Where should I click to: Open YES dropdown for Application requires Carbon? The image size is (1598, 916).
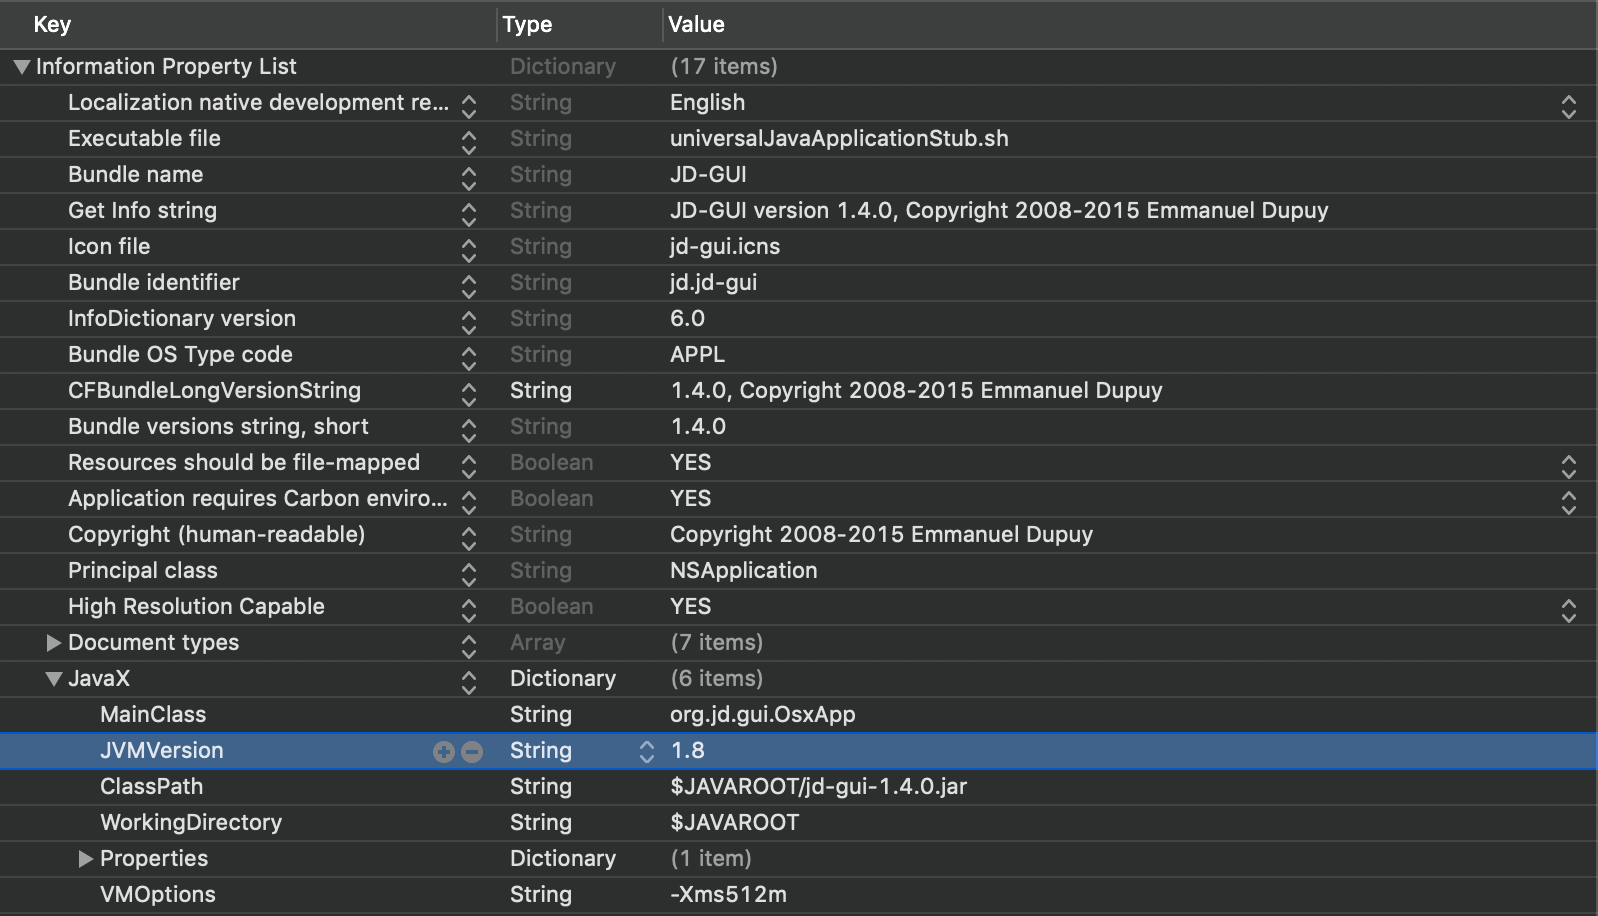point(1569,503)
